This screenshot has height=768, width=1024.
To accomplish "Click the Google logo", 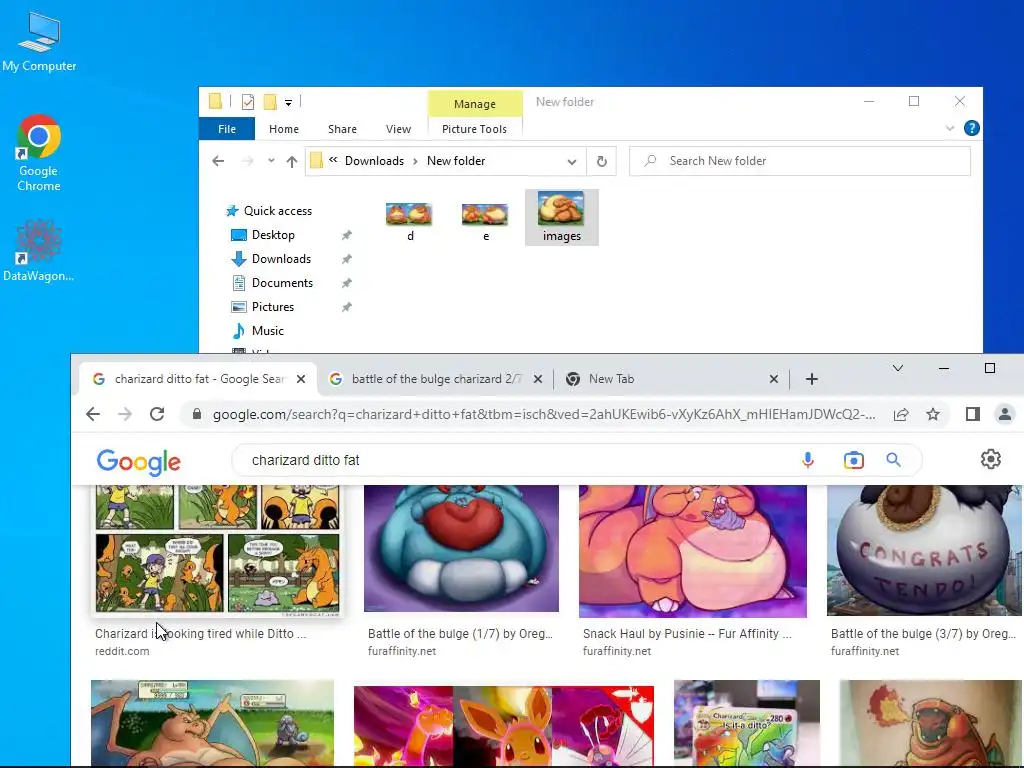I will (x=138, y=462).
